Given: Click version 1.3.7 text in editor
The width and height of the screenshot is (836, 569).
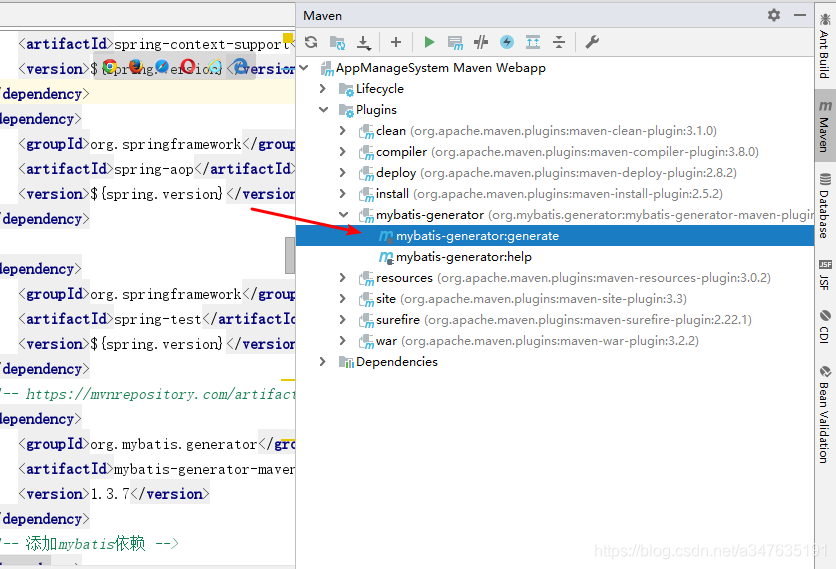Looking at the screenshot, I should point(110,494).
